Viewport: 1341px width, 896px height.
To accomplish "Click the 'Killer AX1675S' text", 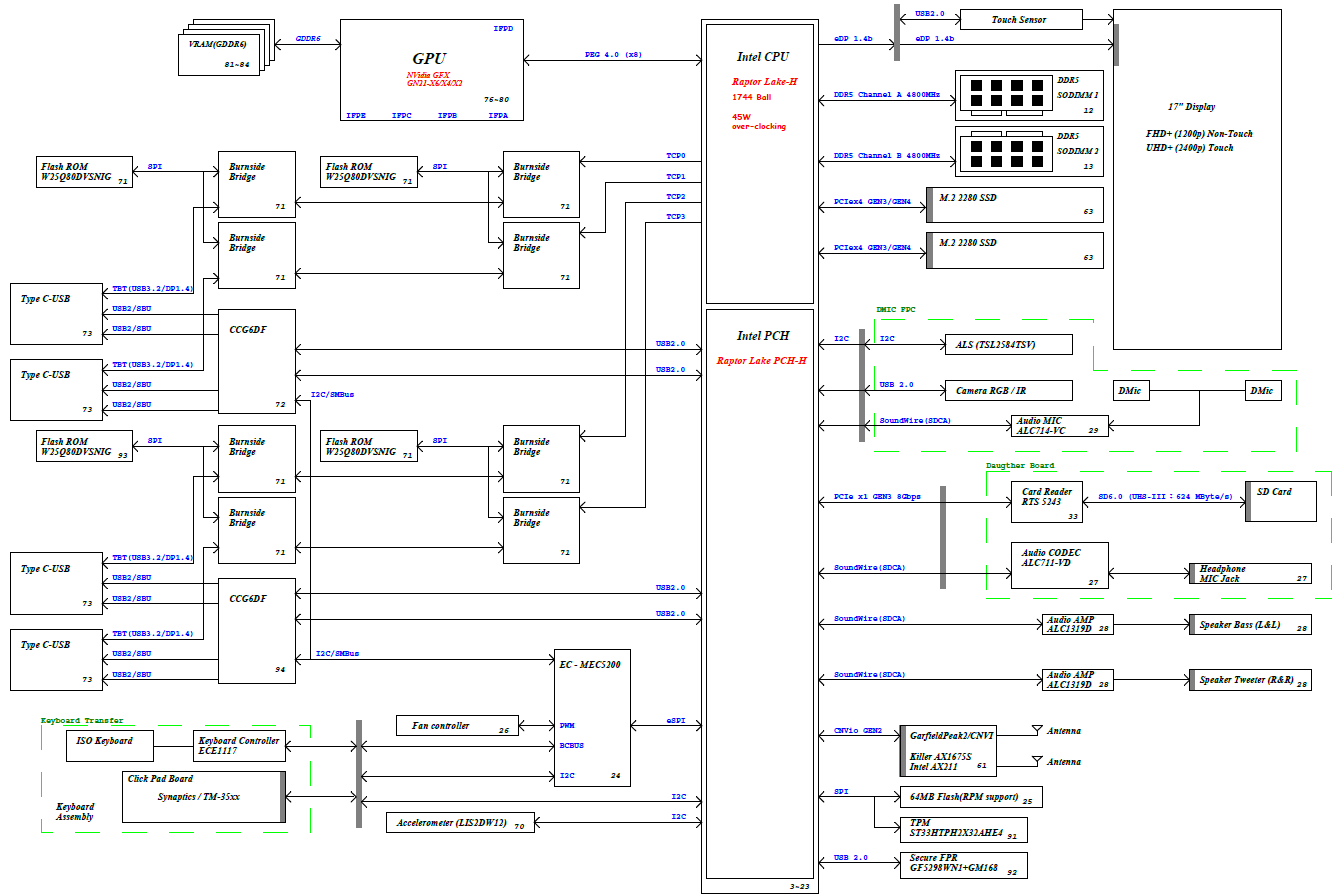I will click(940, 756).
